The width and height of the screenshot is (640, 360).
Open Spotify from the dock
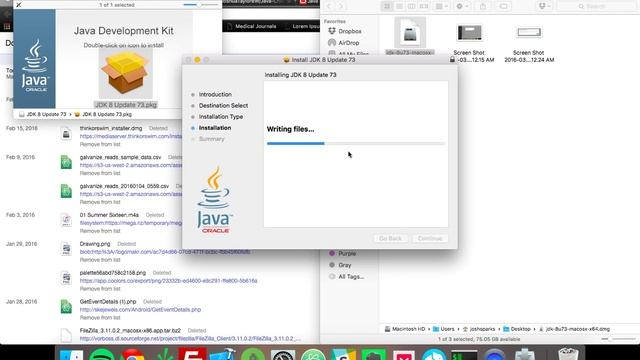102,354
